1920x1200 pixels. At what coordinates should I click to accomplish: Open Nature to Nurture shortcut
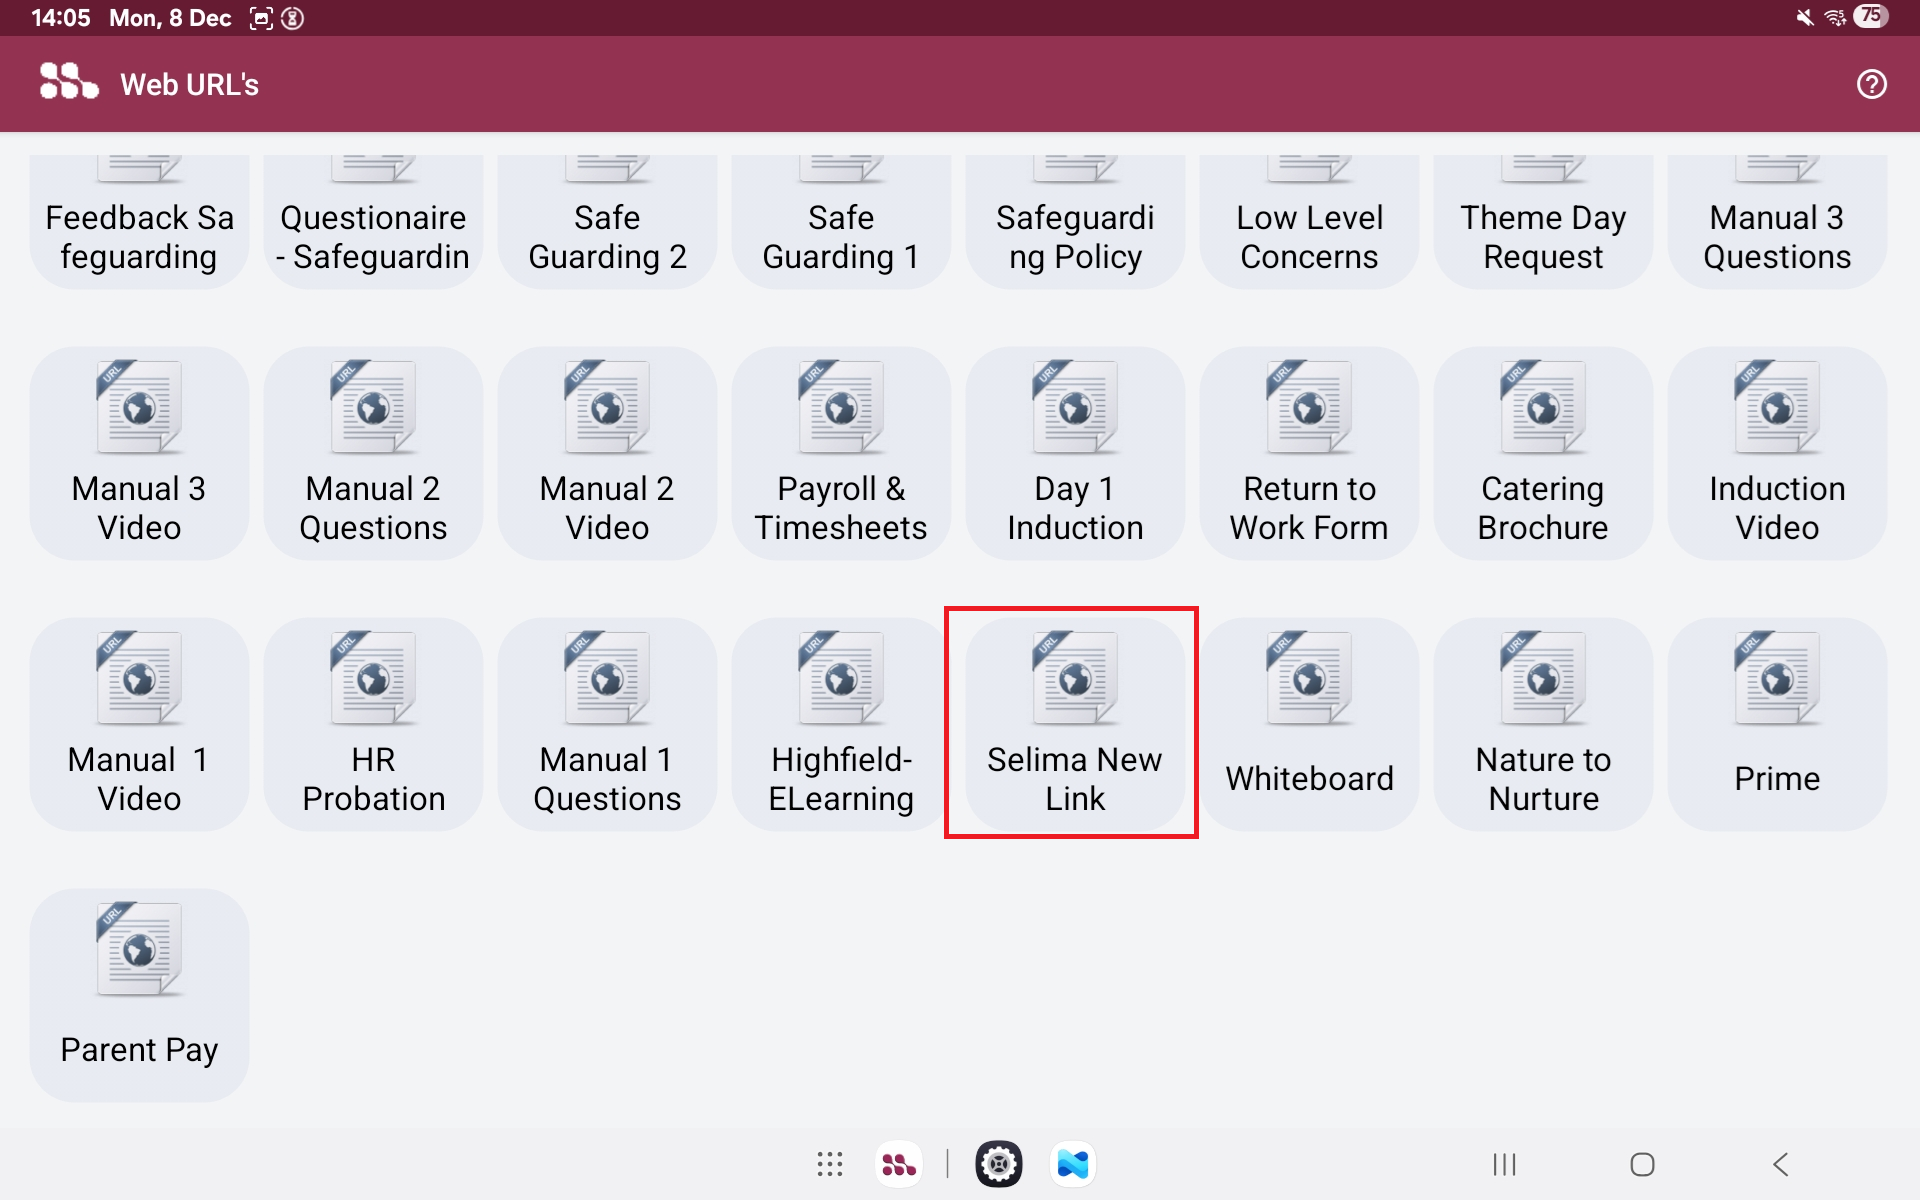(1542, 723)
